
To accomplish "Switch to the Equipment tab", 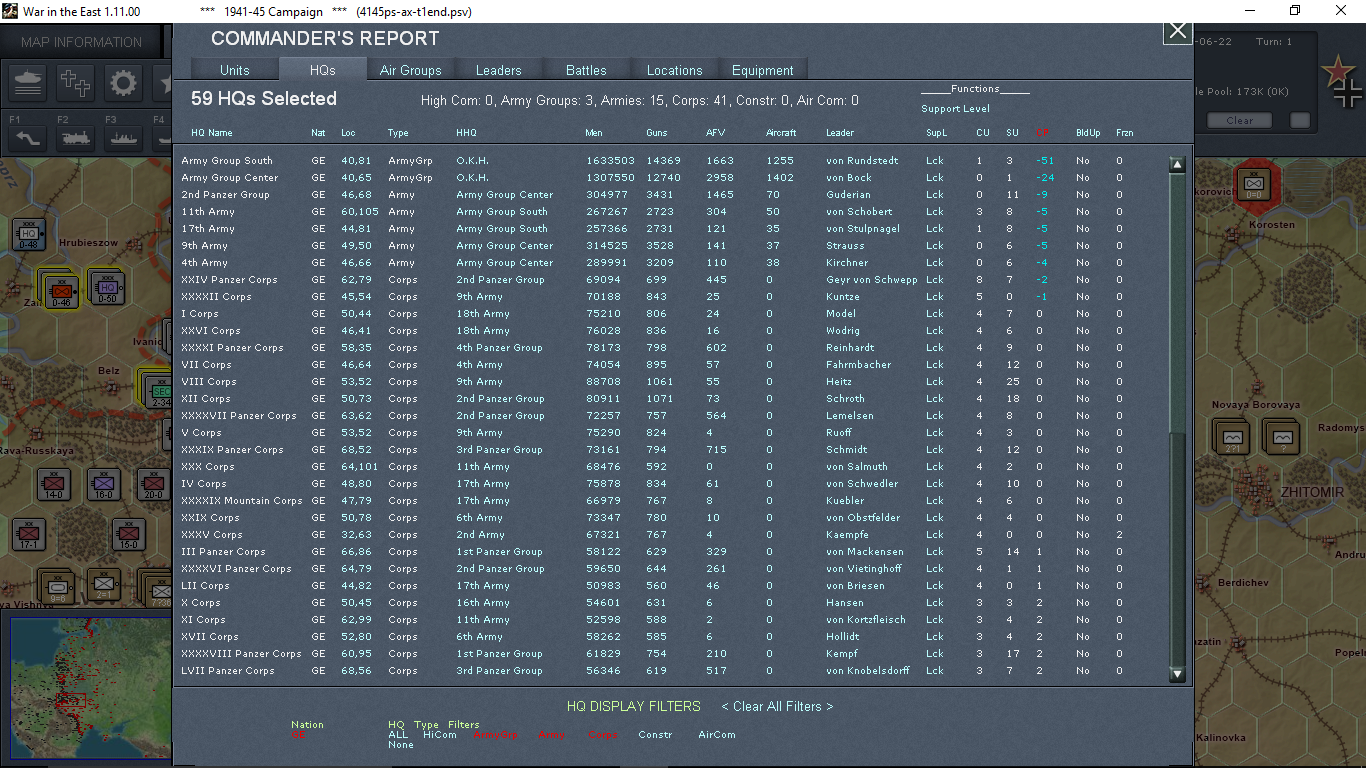I will [763, 70].
